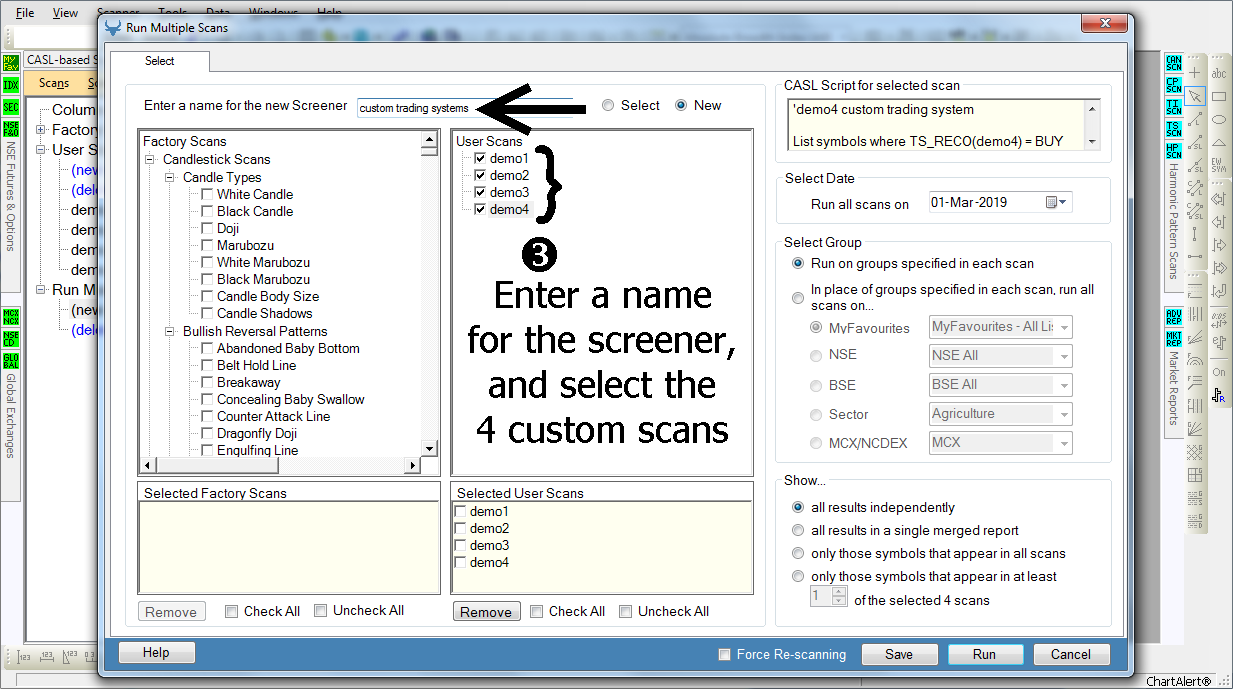Image resolution: width=1233 pixels, height=689 pixels.
Task: Click the Cancel button
Action: click(x=1070, y=654)
